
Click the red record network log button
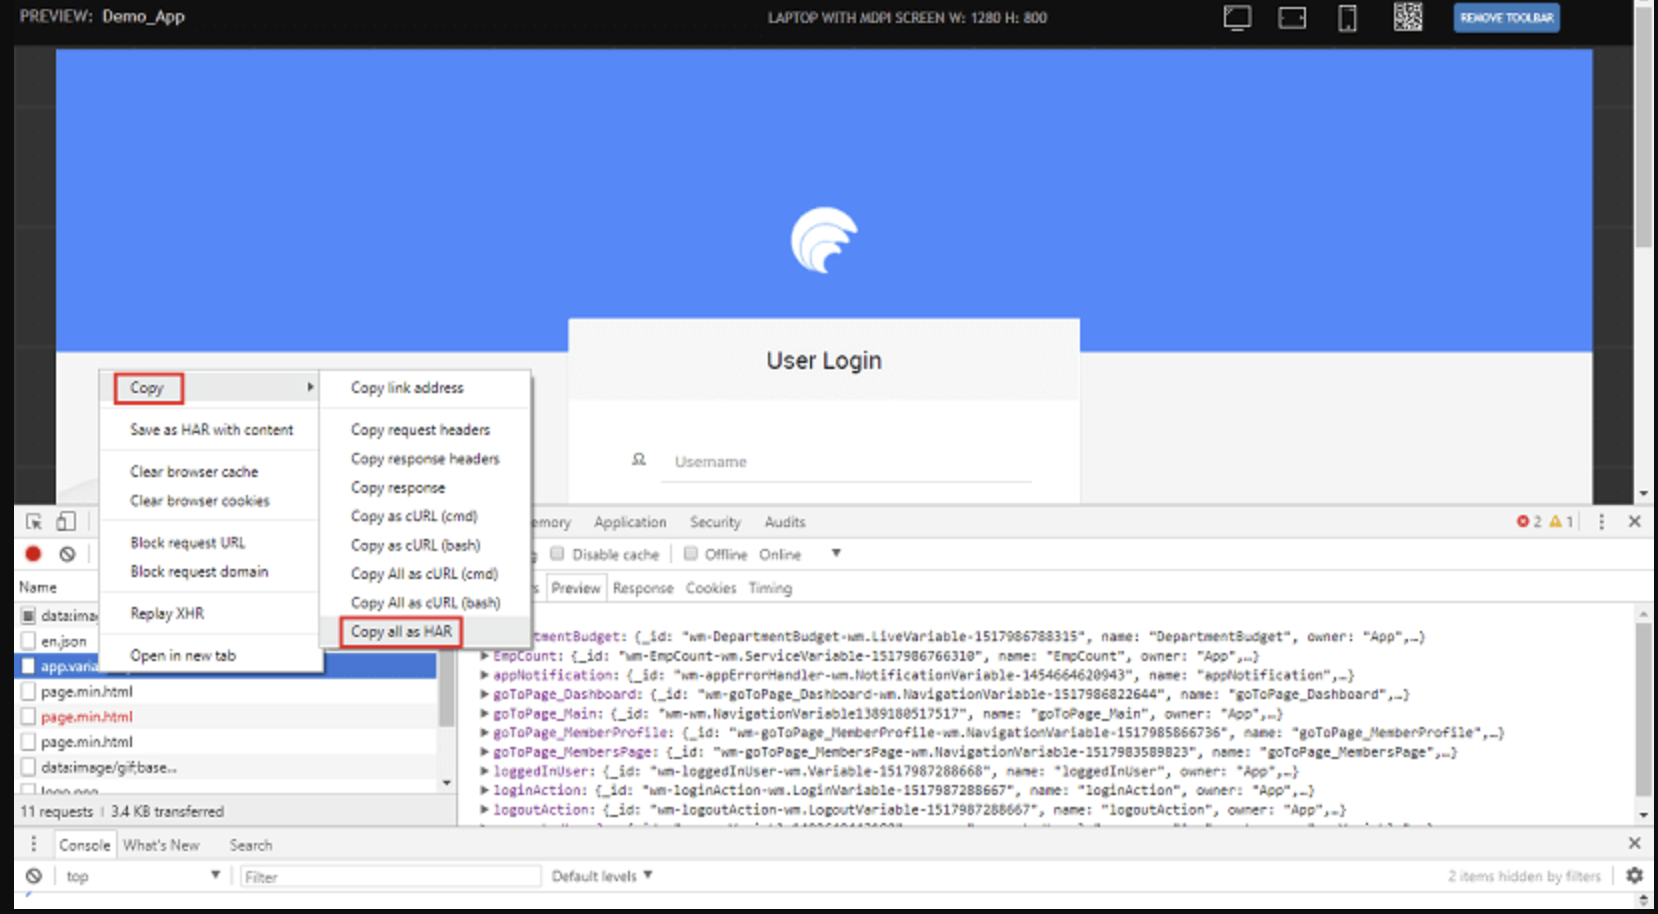click(33, 554)
